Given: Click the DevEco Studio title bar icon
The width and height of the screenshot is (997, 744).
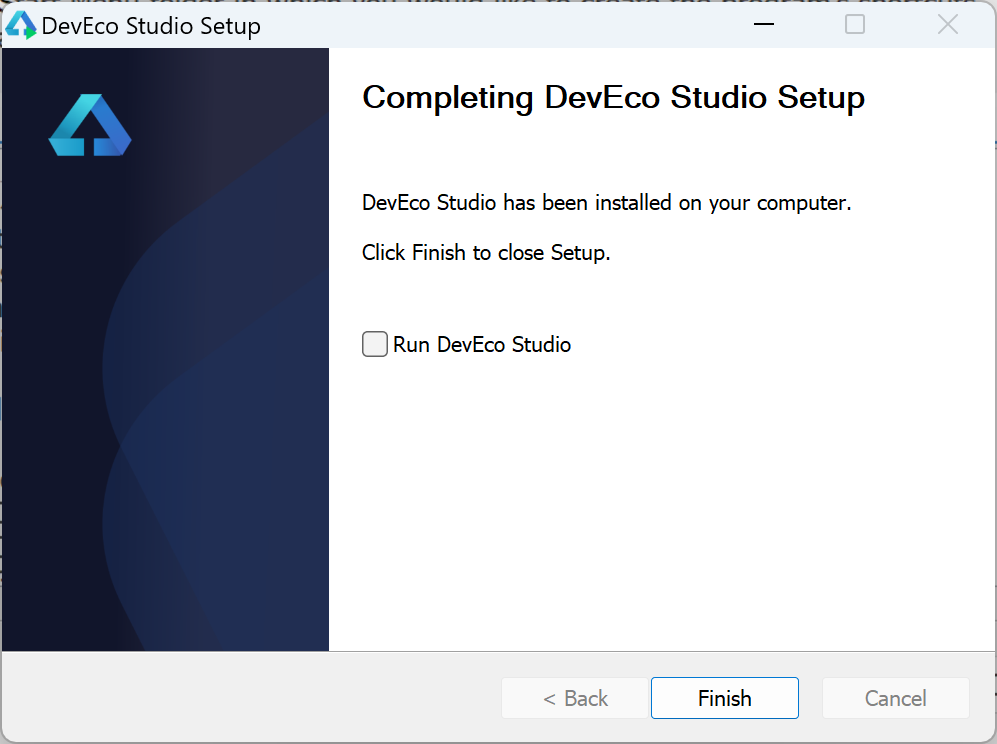Looking at the screenshot, I should pos(21,25).
